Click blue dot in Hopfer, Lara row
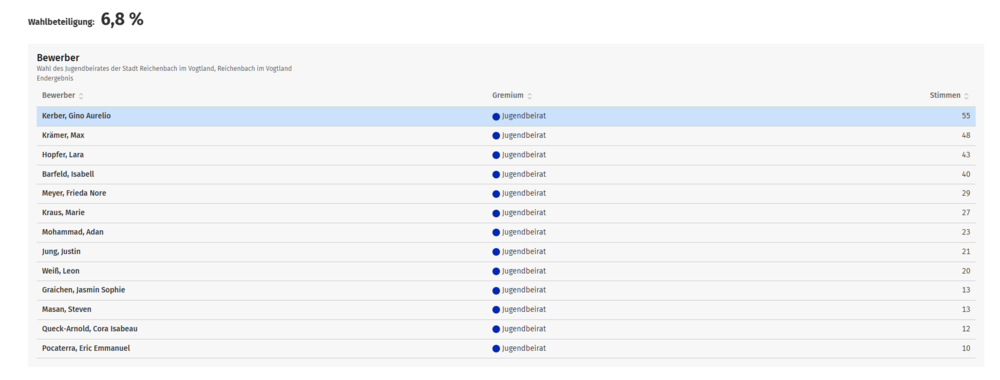The height and width of the screenshot is (380, 1000). 496,155
